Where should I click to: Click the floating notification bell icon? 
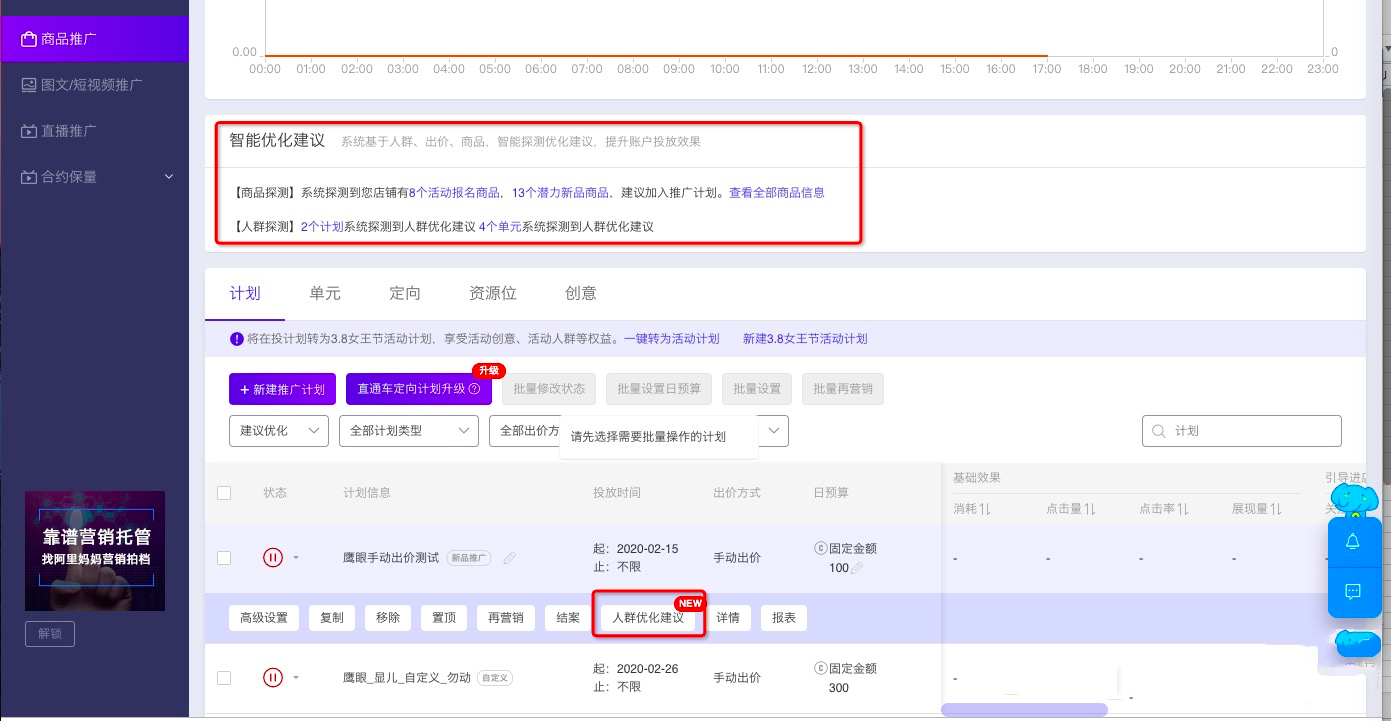coord(1354,541)
